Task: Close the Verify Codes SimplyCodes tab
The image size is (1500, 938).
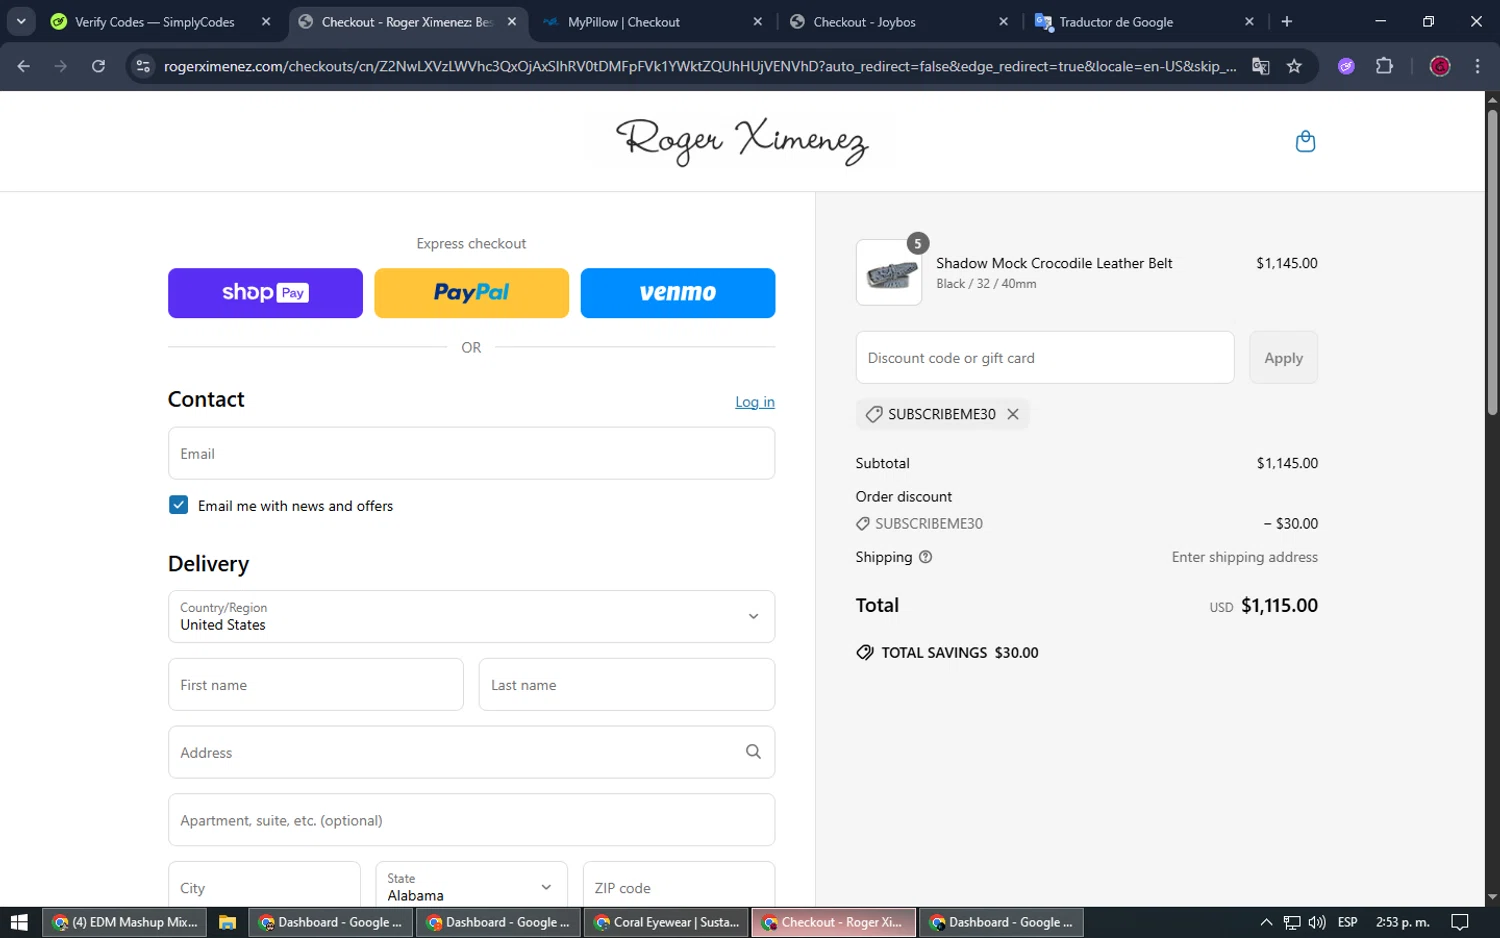Action: point(265,21)
